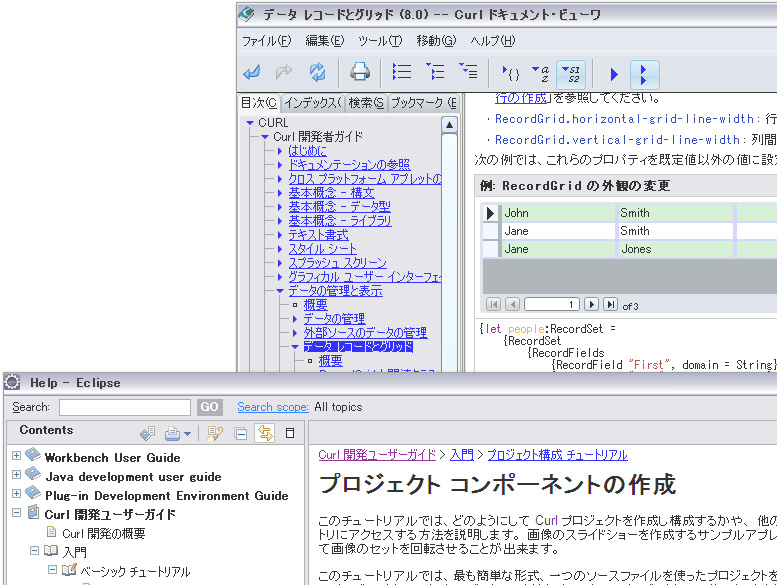Click the table of contents scrollbar up arrow
This screenshot has height=585, width=777.
pos(449,125)
